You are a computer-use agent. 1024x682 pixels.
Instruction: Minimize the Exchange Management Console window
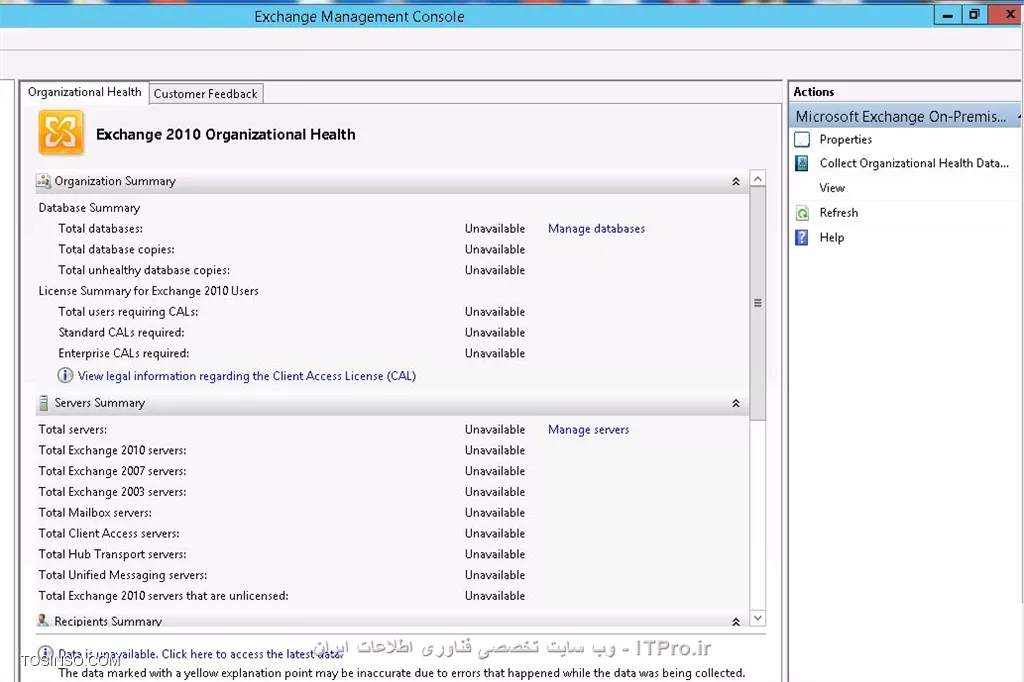[x=948, y=14]
